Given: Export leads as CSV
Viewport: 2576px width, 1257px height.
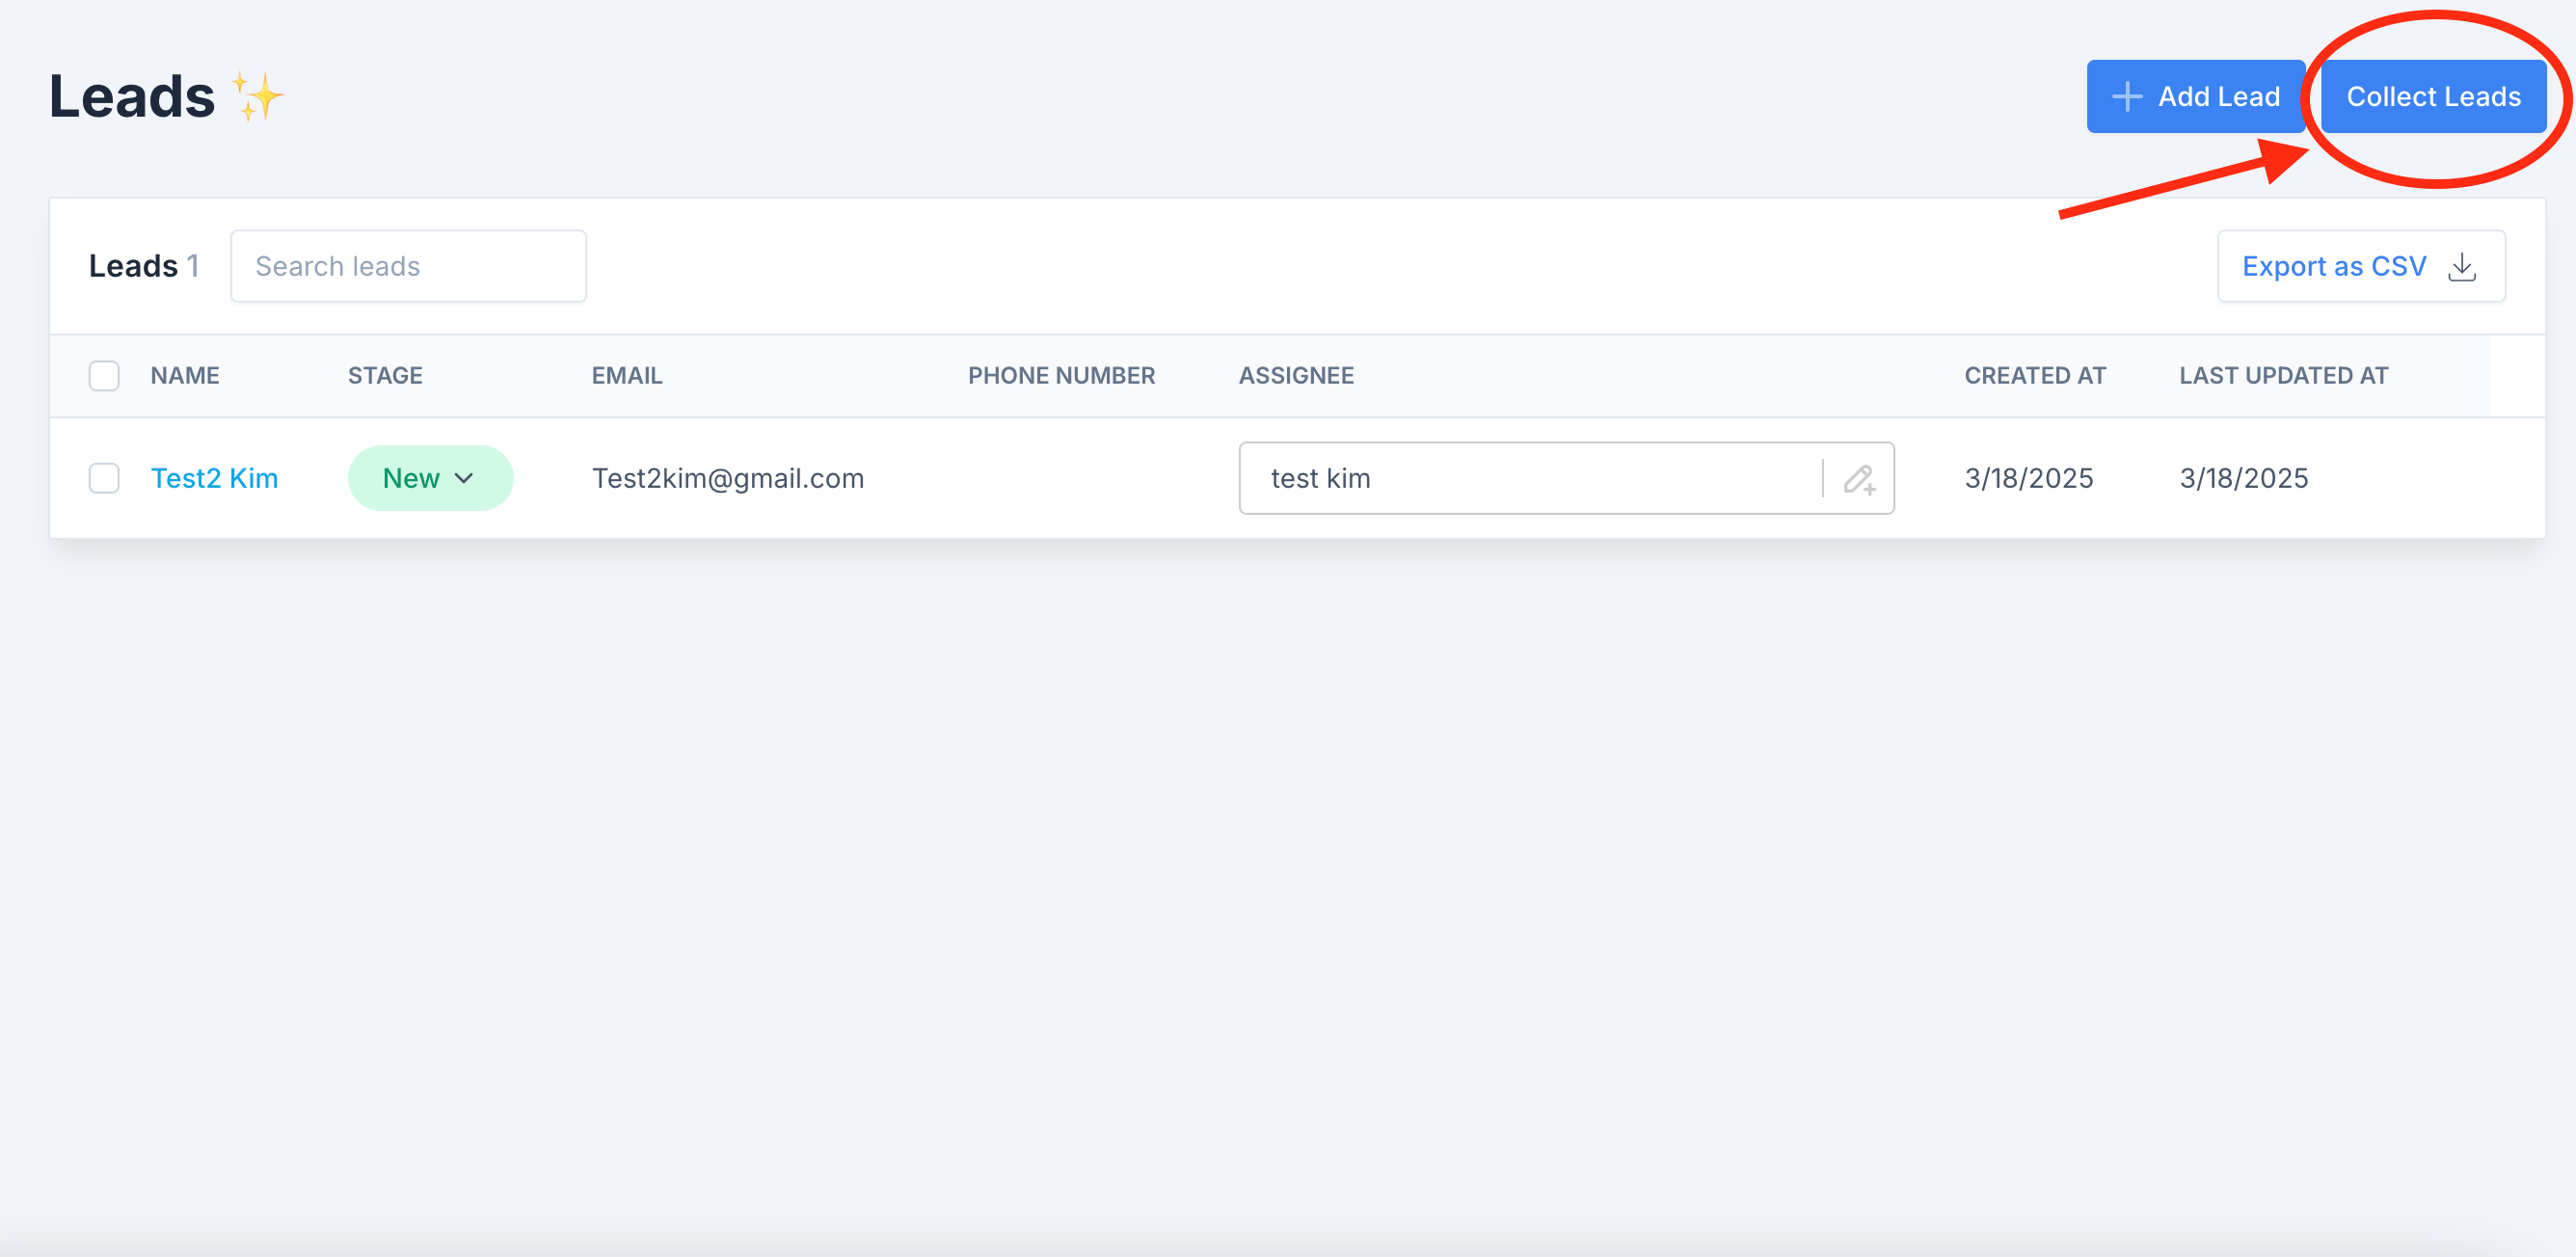Looking at the screenshot, I should tap(2361, 266).
